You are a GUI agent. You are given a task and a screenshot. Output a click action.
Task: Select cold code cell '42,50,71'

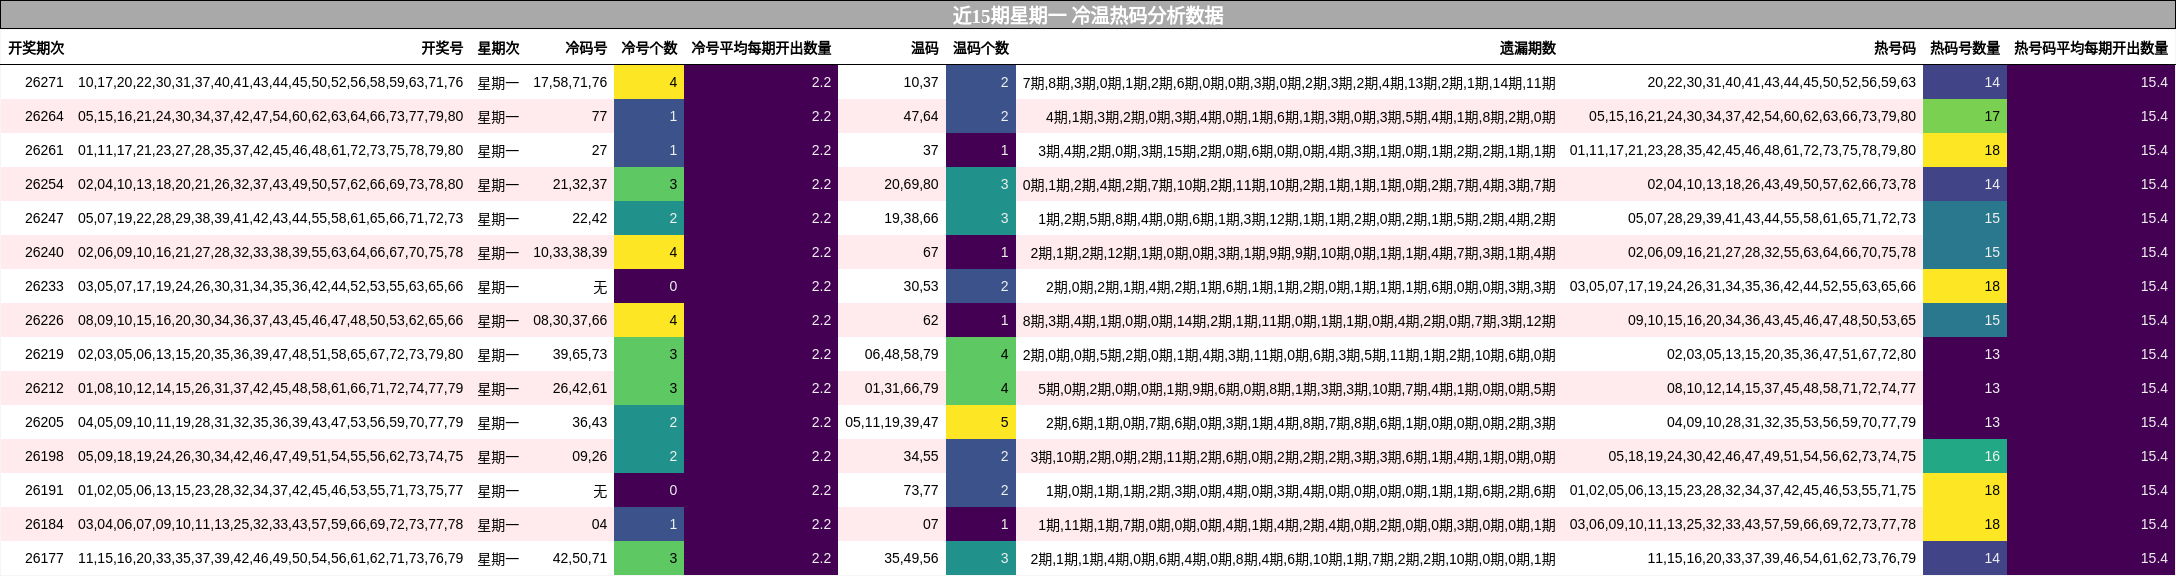tap(580, 558)
